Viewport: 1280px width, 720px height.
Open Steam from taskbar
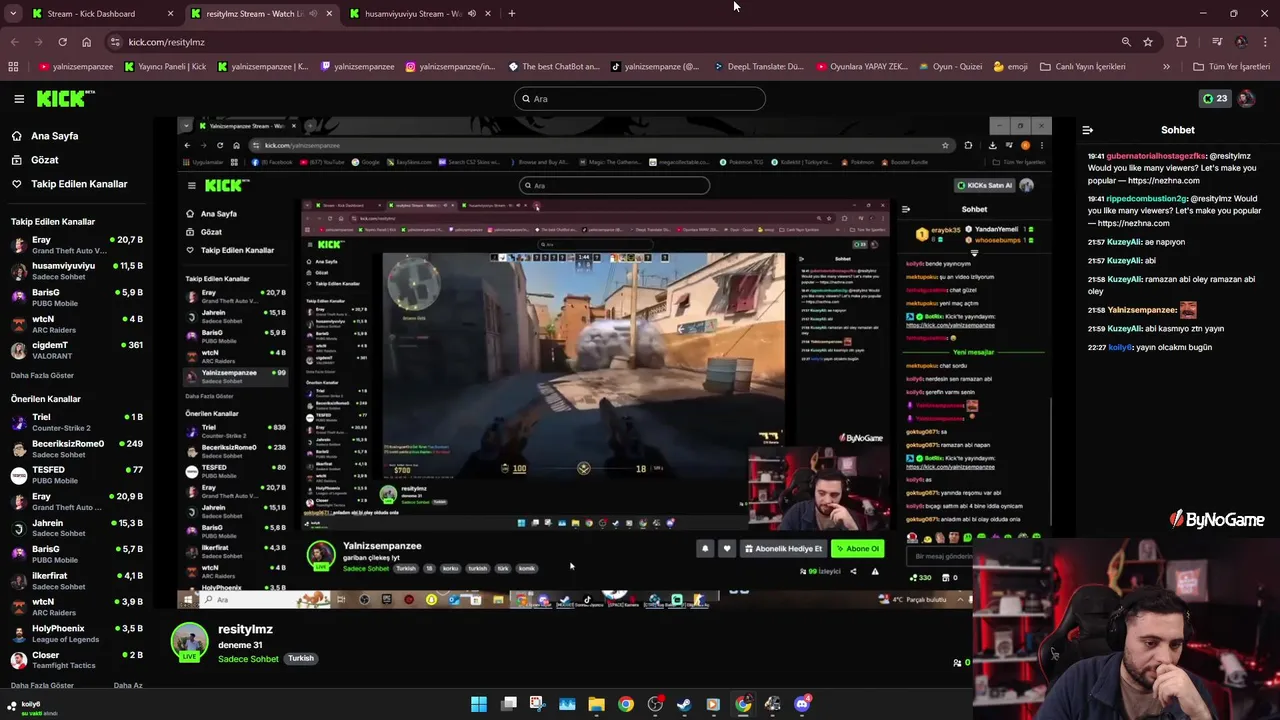pyautogui.click(x=684, y=704)
